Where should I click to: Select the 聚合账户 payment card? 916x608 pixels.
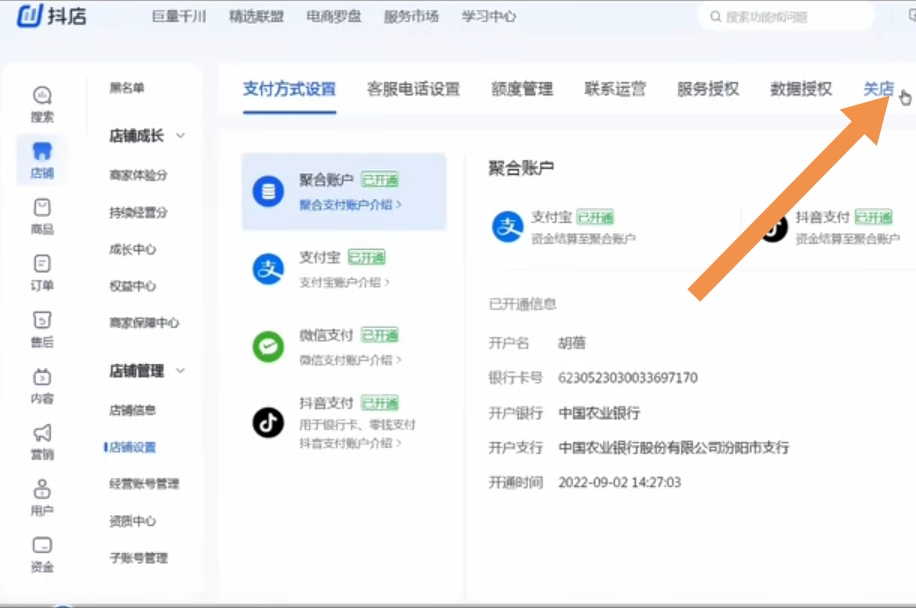344,192
